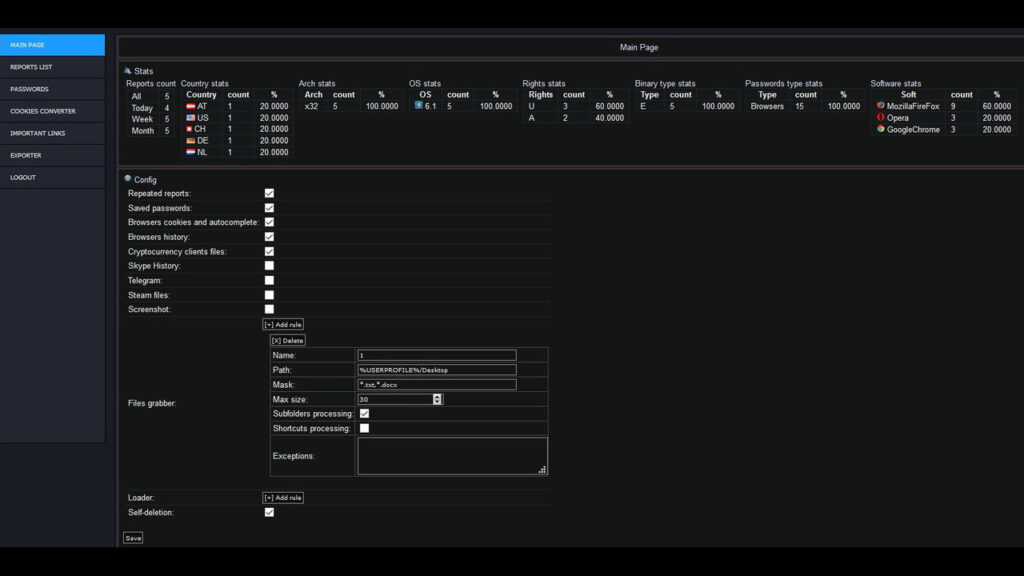Enable the Telegram checkbox

click(x=269, y=280)
